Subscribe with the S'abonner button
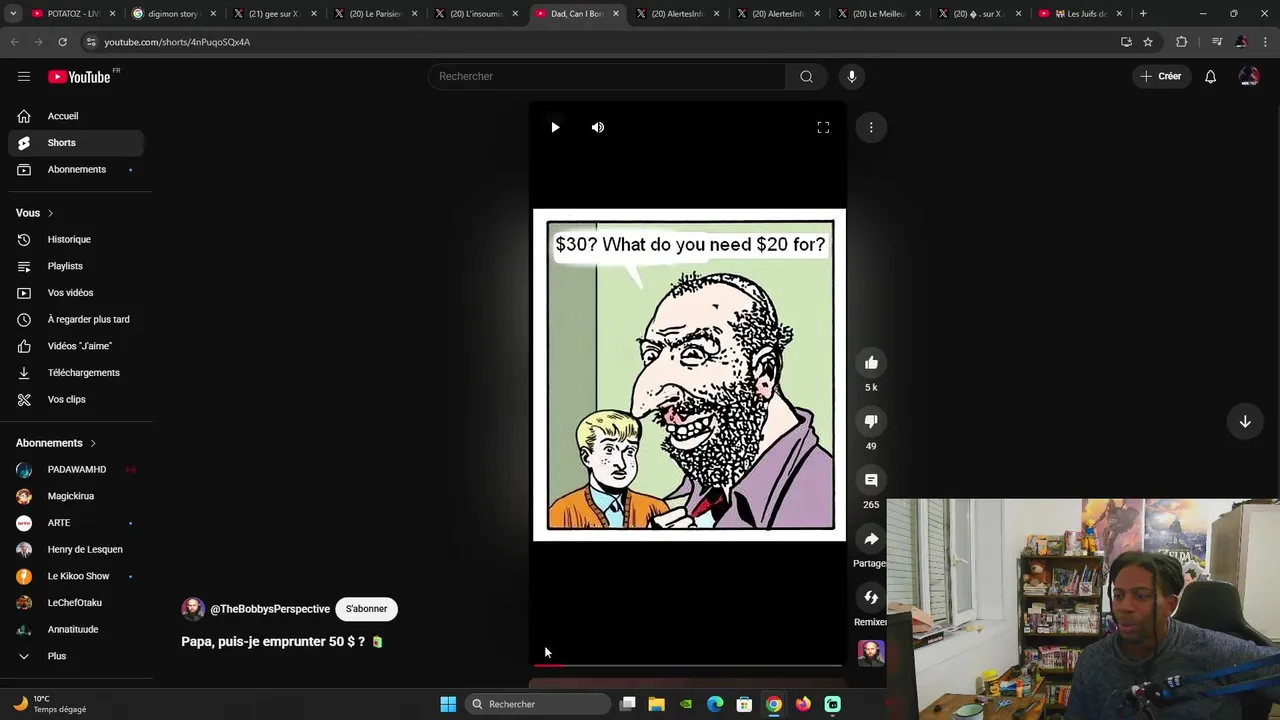Image resolution: width=1280 pixels, height=720 pixels. (366, 609)
